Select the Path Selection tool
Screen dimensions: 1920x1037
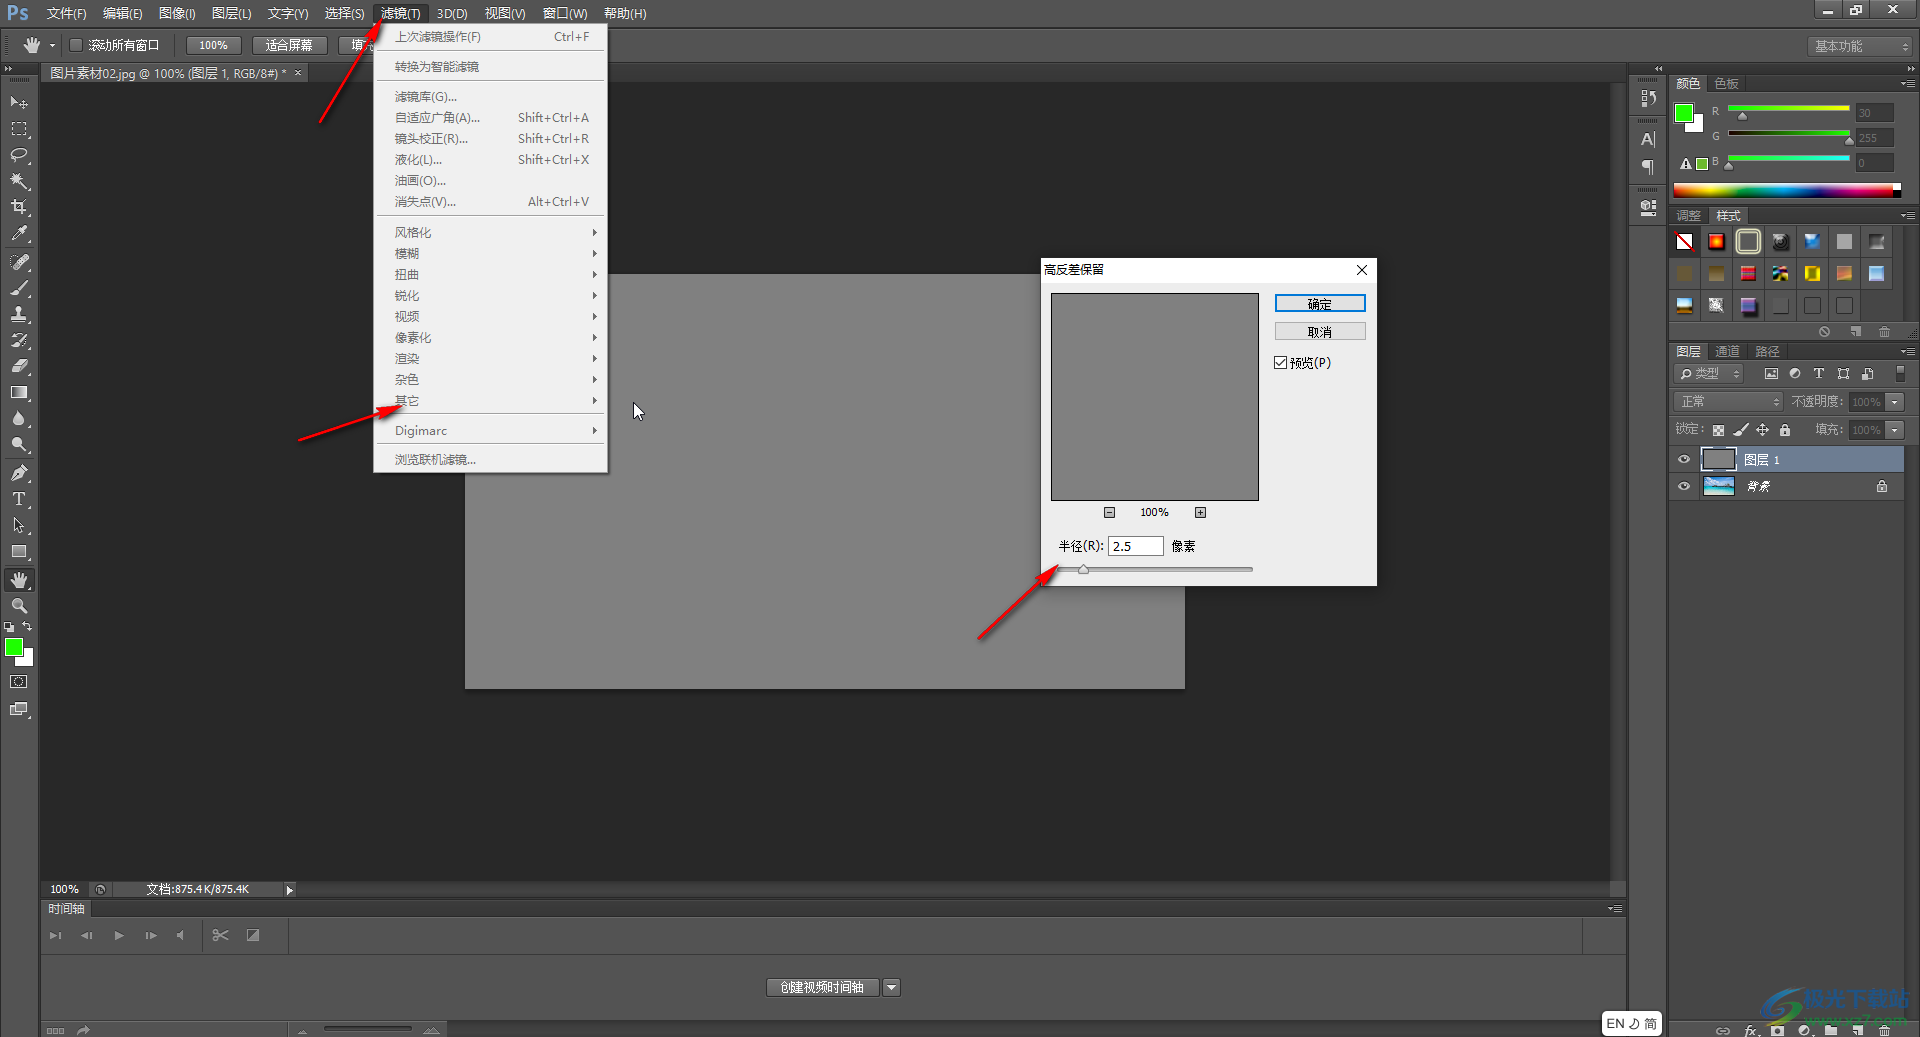click(19, 525)
